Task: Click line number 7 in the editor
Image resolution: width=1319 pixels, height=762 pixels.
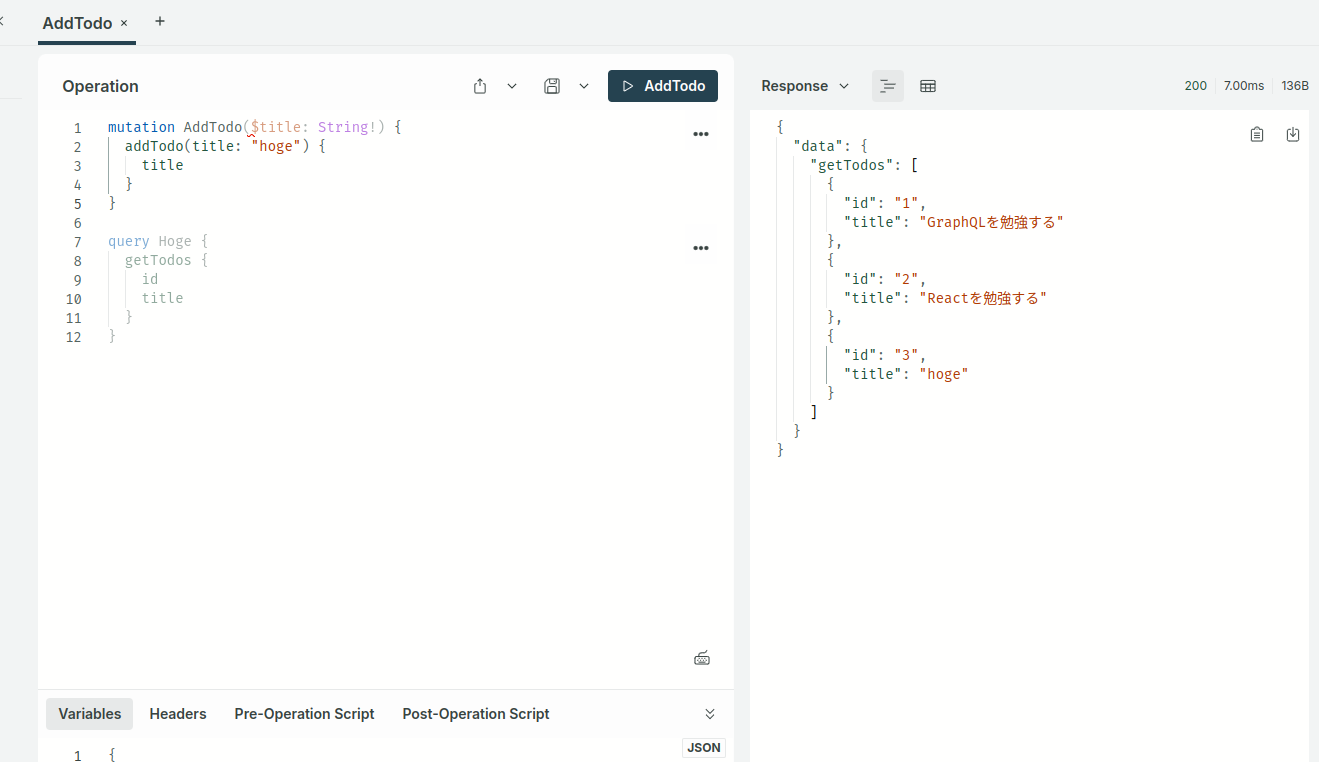Action: pyautogui.click(x=77, y=242)
